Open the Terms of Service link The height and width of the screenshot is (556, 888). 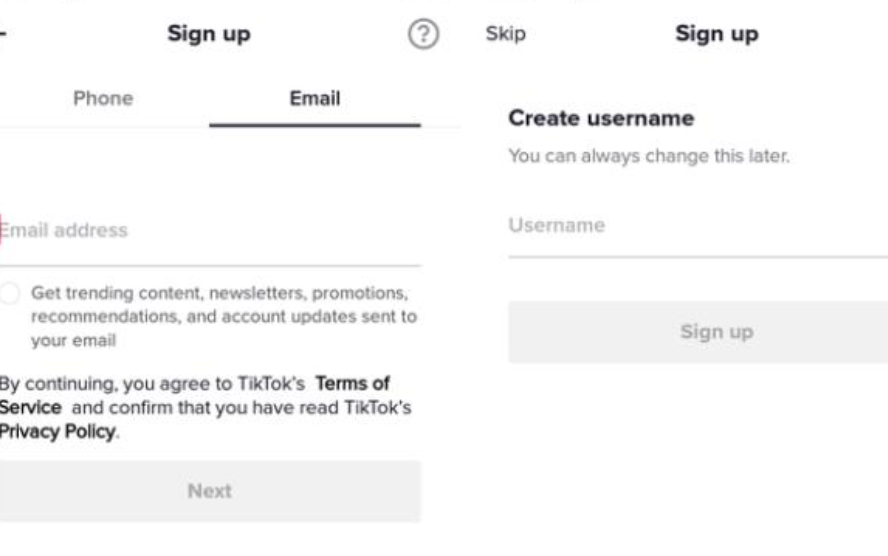(353, 383)
